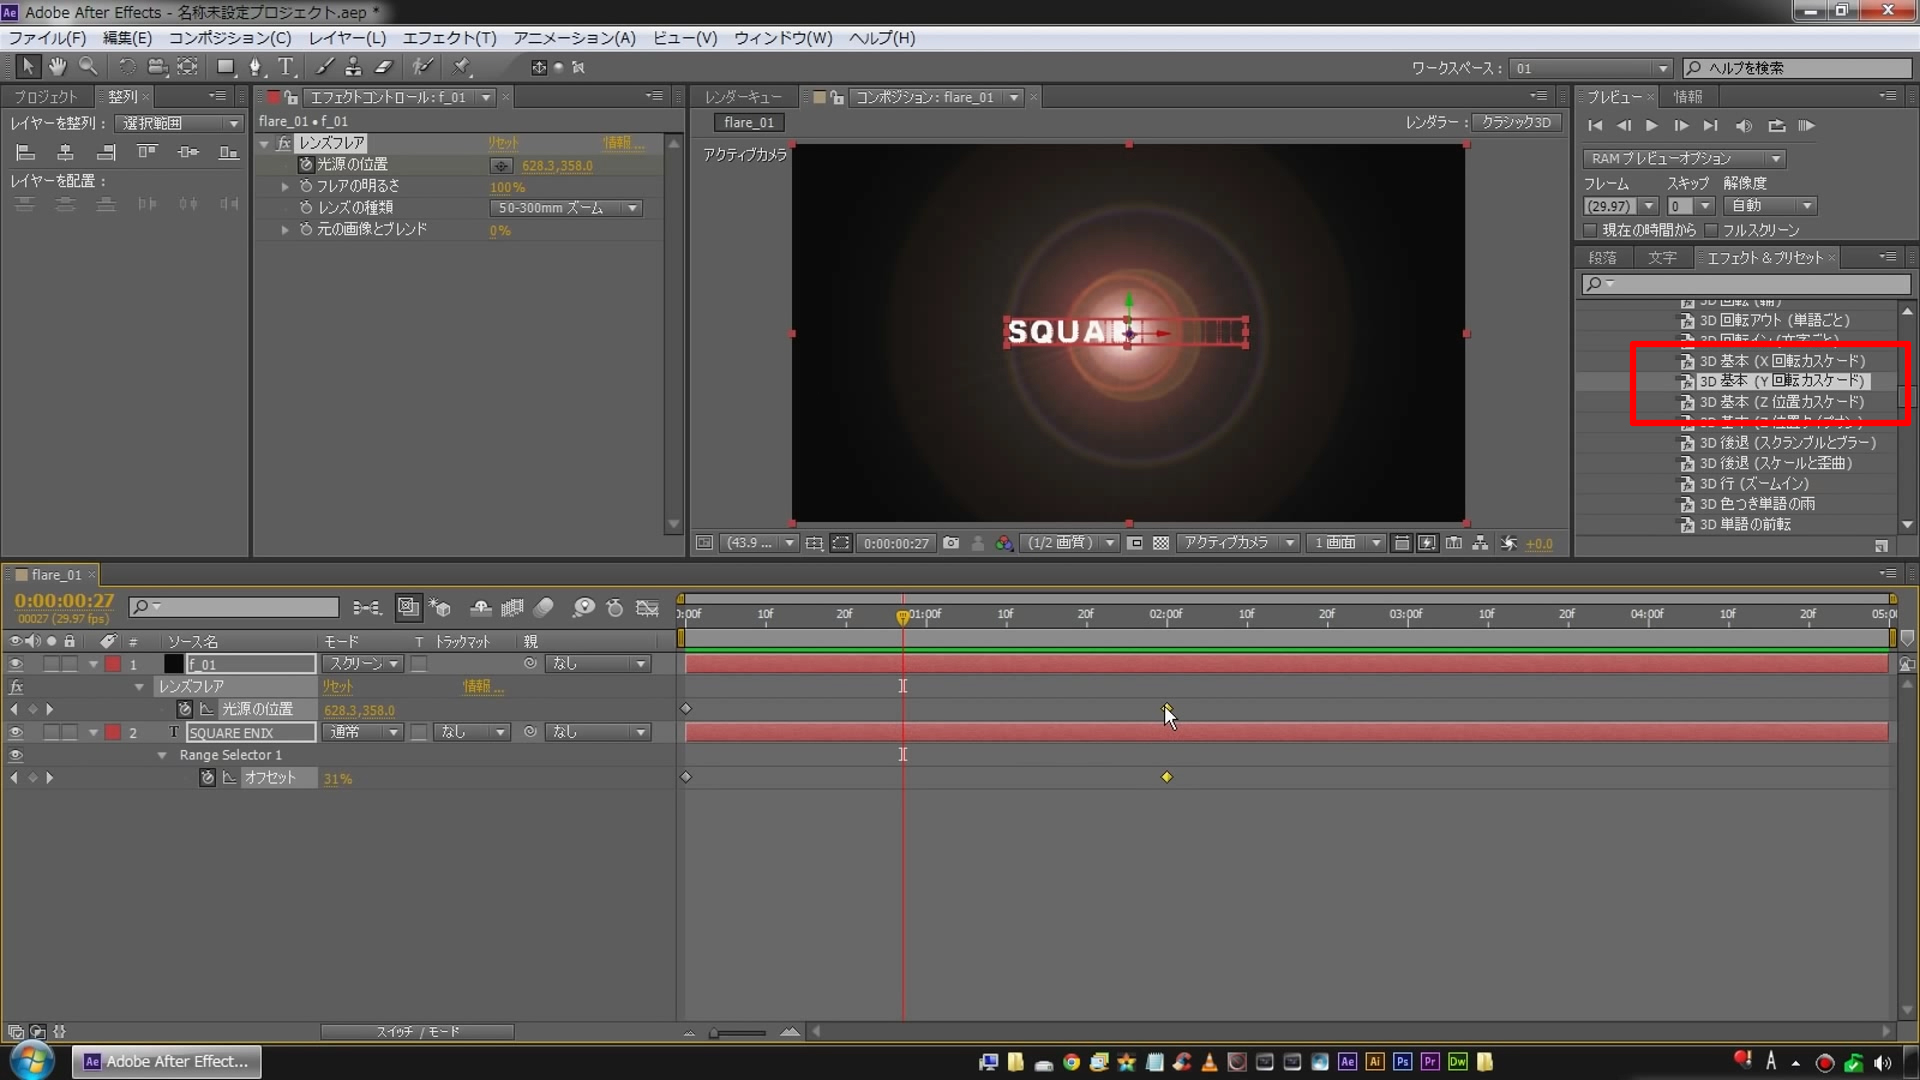
Task: Enable 現在の時間から checkbox
Action: click(1590, 230)
